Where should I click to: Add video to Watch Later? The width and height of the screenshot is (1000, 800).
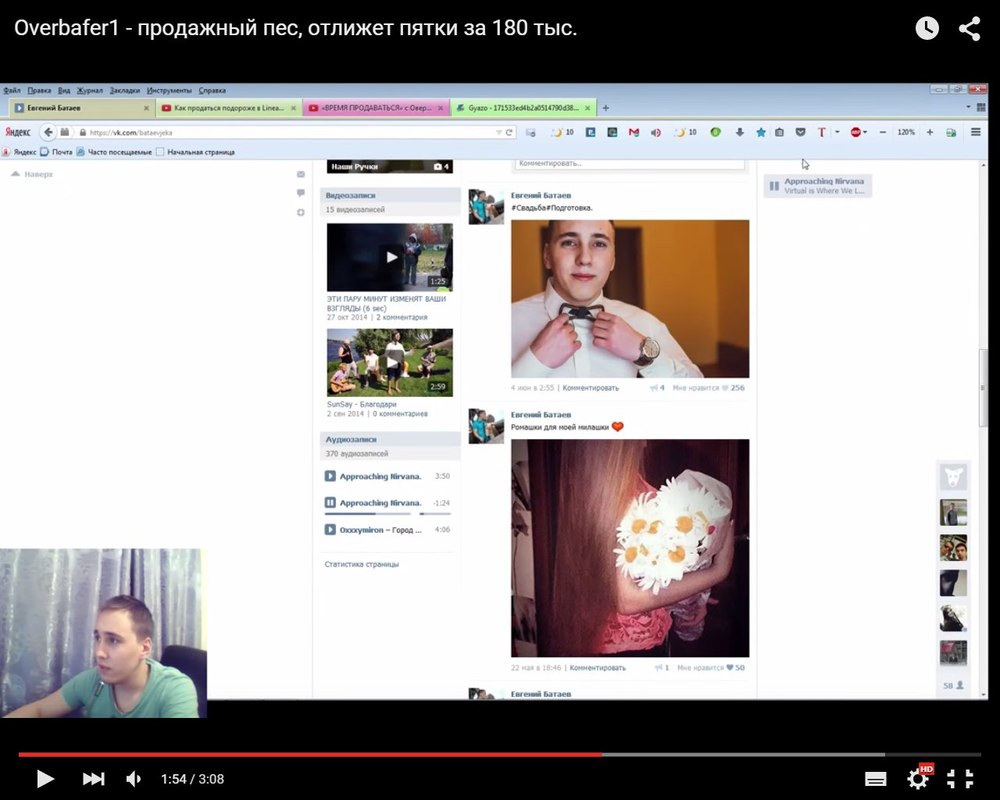tap(927, 28)
